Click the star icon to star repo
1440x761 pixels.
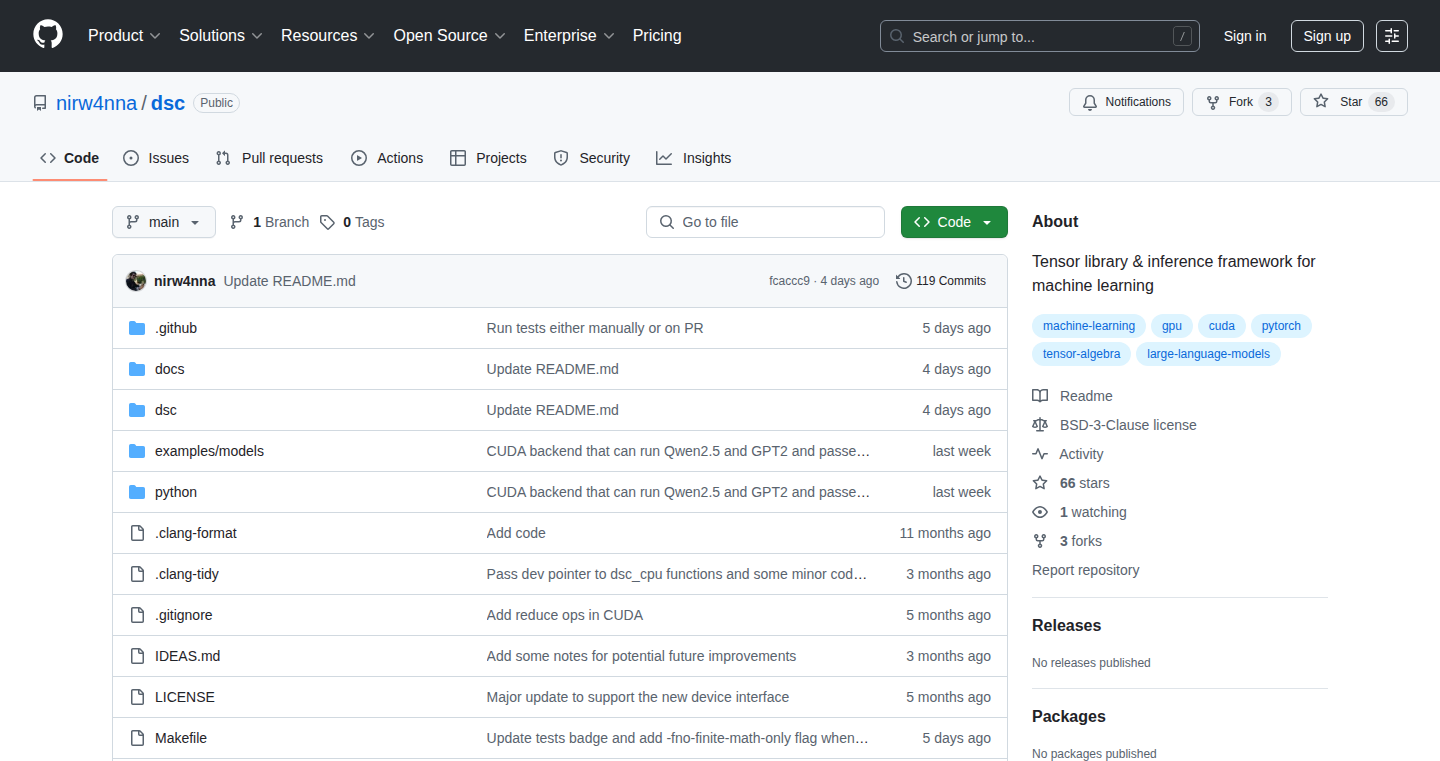coord(1321,102)
